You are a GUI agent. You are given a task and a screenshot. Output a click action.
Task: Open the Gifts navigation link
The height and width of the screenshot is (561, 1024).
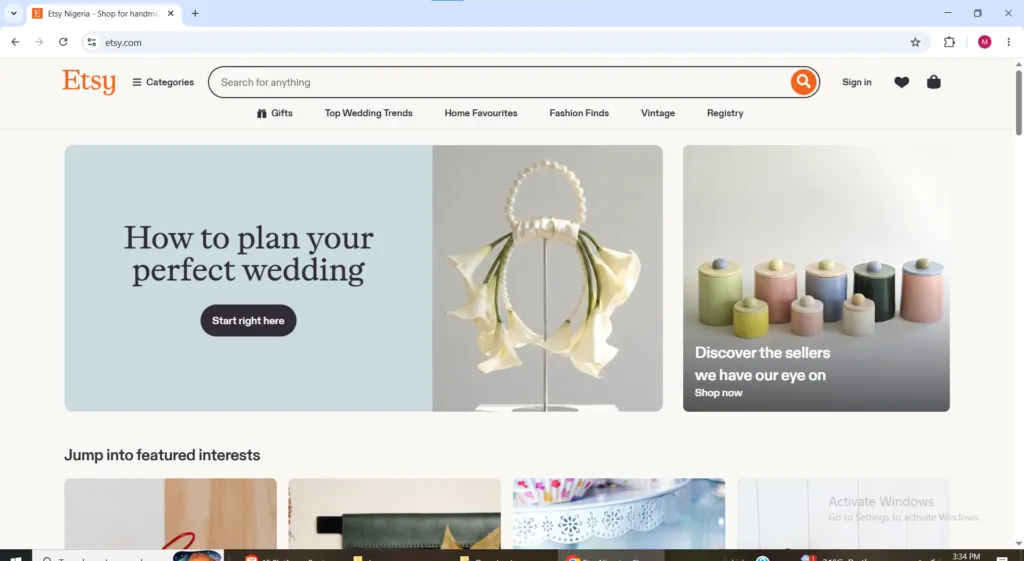coord(274,113)
